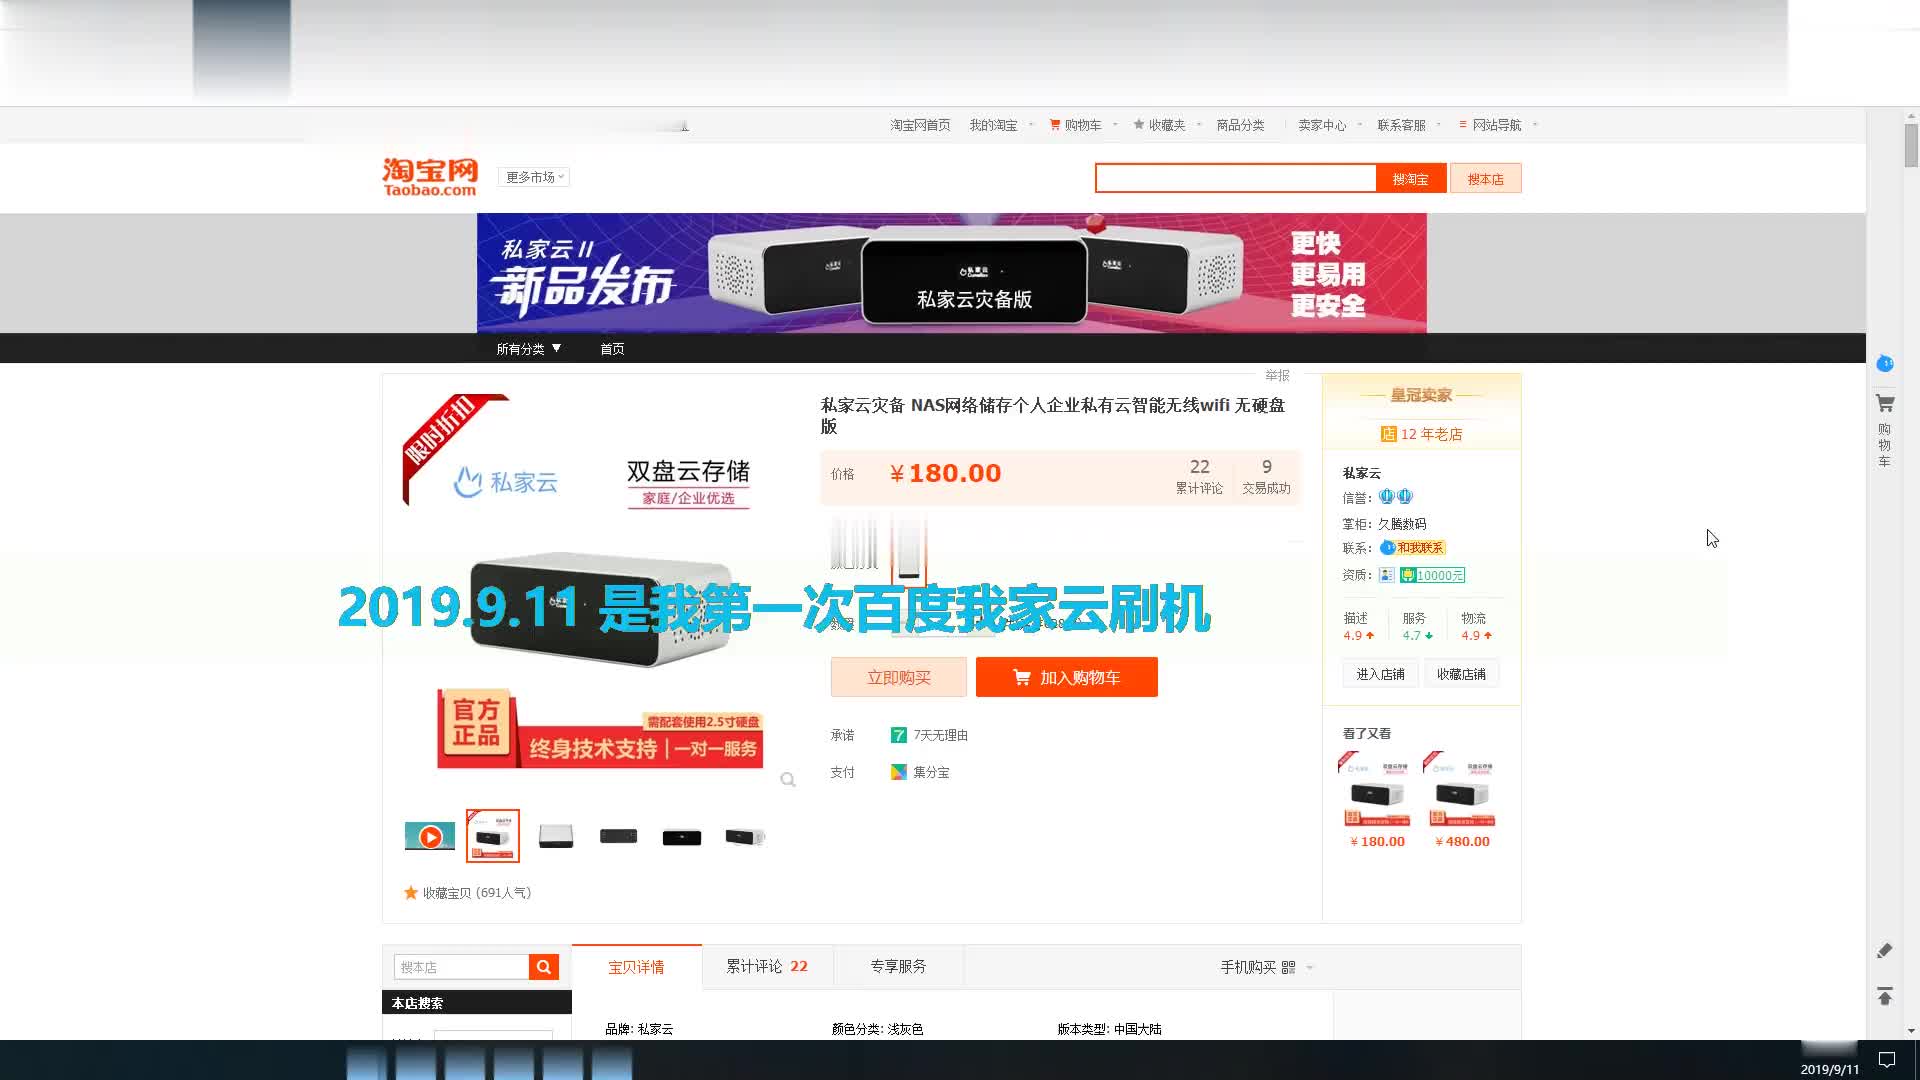
Task: Click 加入购物车 add to cart button
Action: coord(1066,677)
